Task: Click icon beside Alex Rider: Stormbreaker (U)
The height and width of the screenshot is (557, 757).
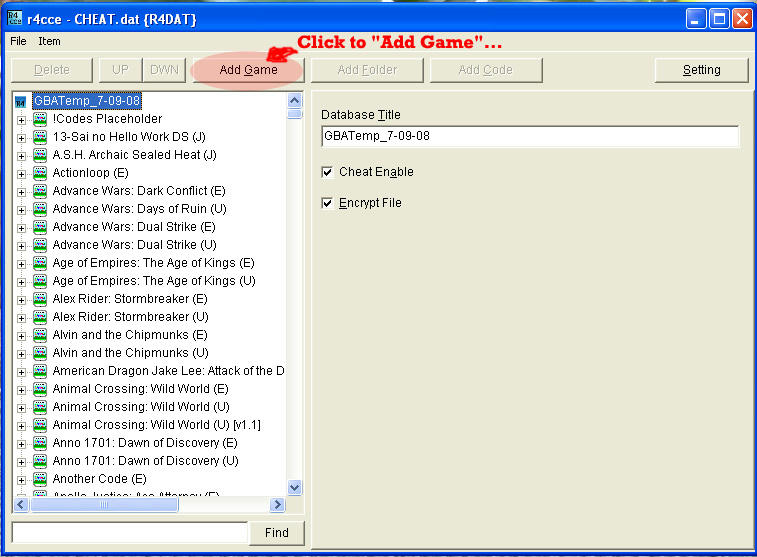Action: (40, 317)
